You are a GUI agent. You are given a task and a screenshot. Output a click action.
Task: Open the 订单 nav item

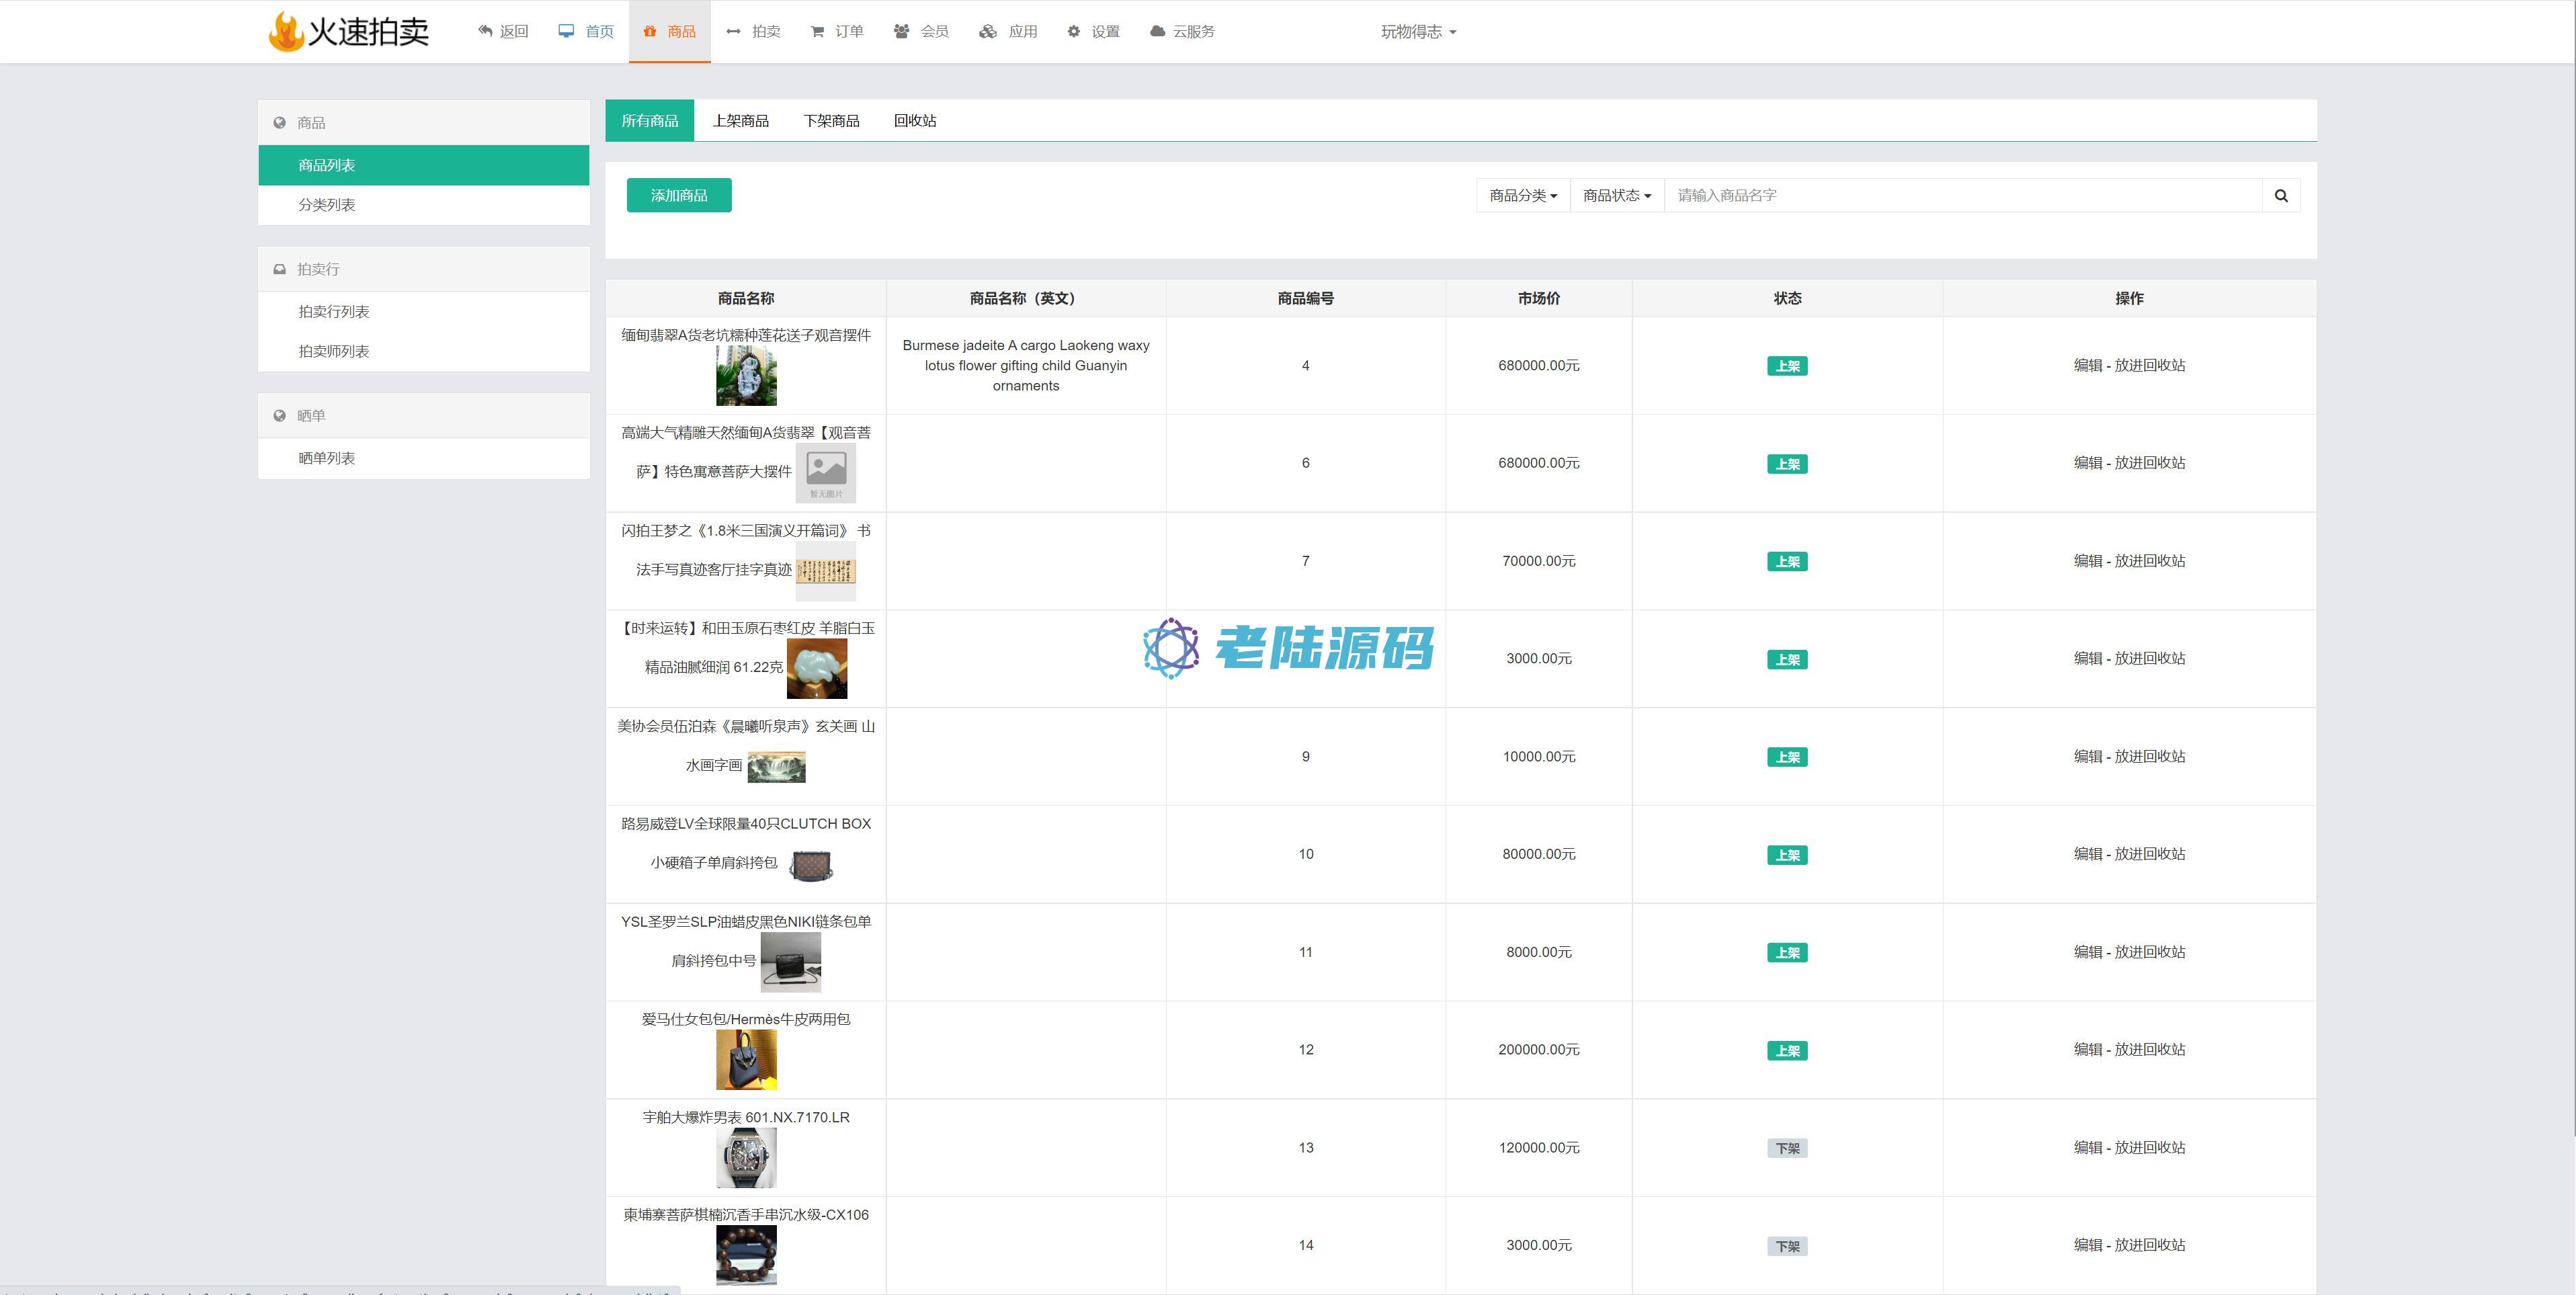coord(837,31)
